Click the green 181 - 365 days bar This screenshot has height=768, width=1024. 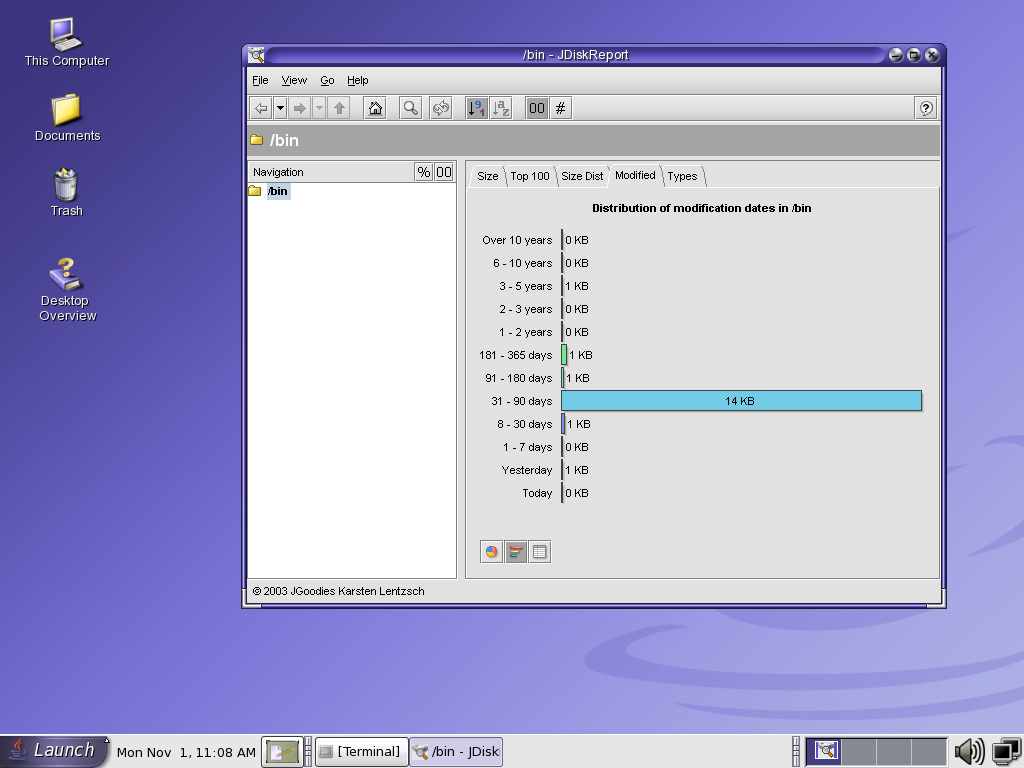pos(564,355)
